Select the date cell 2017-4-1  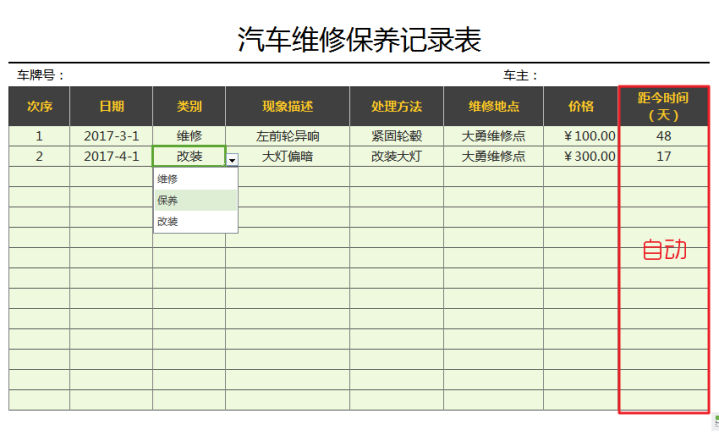(x=111, y=156)
